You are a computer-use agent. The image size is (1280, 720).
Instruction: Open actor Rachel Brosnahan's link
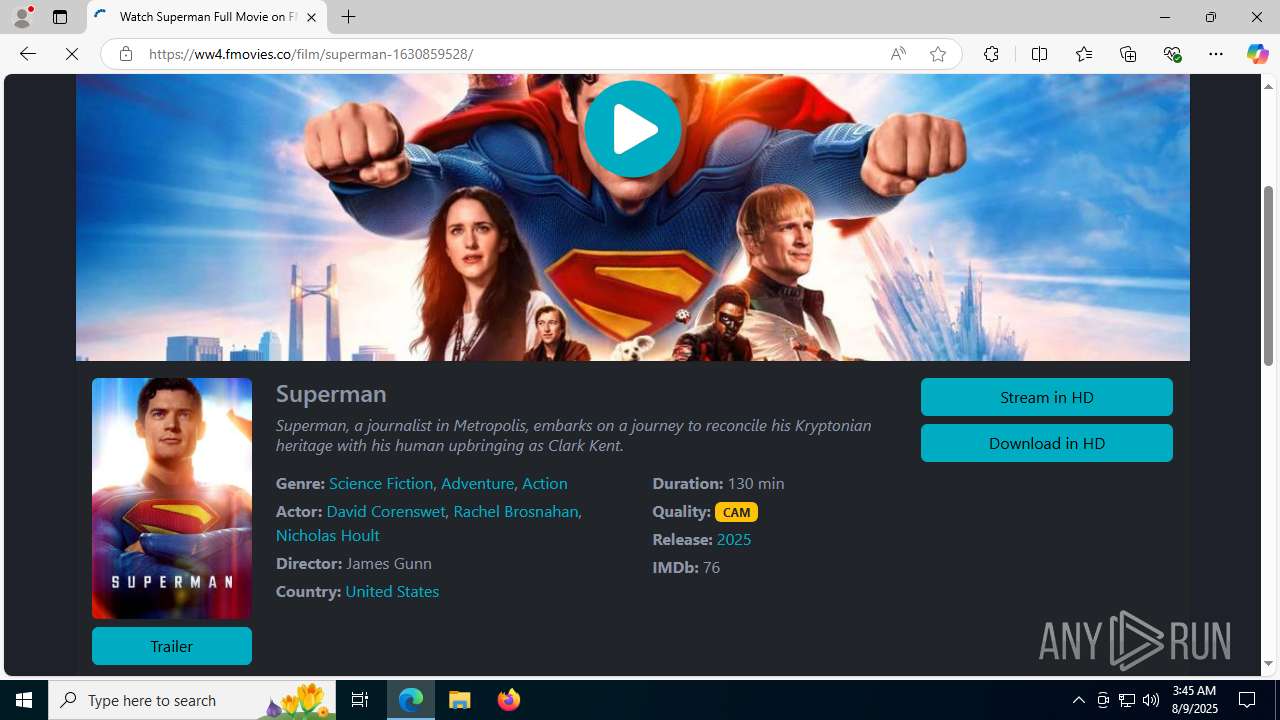point(515,511)
